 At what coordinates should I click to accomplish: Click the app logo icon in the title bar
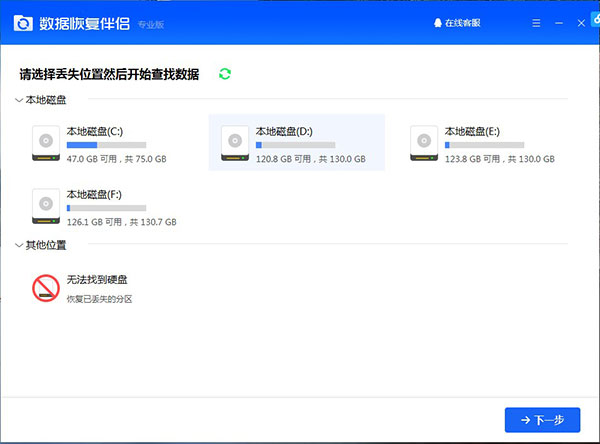coord(23,23)
